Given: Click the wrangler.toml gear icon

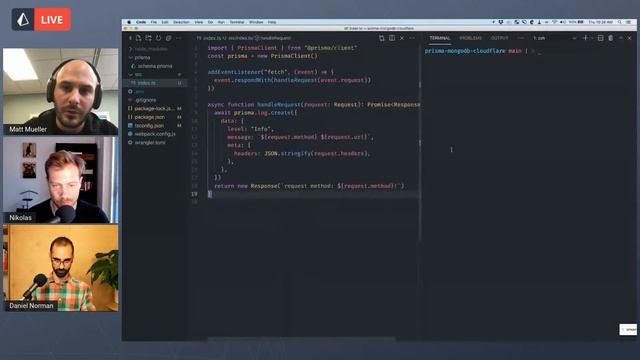Looking at the screenshot, I should (130, 142).
